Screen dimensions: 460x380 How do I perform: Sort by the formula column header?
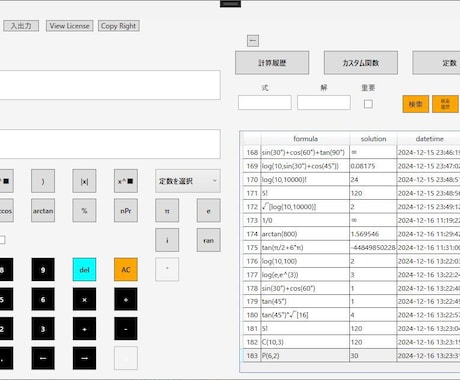305,139
